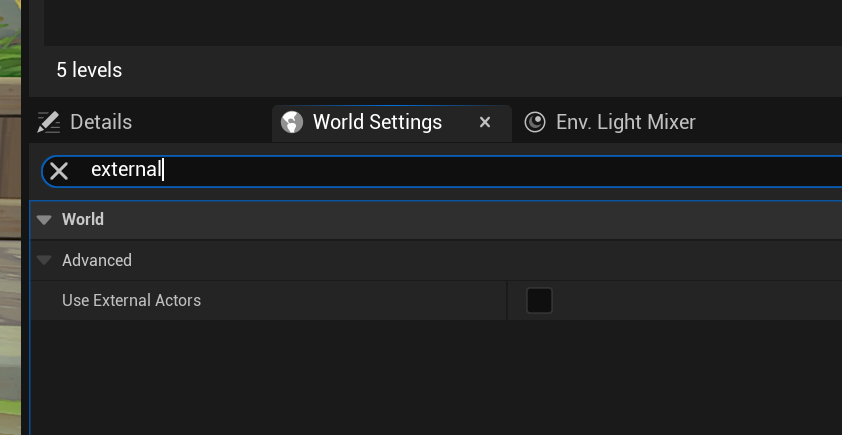This screenshot has width=842, height=435.
Task: Enable the Use External Actors checkbox
Action: point(539,300)
